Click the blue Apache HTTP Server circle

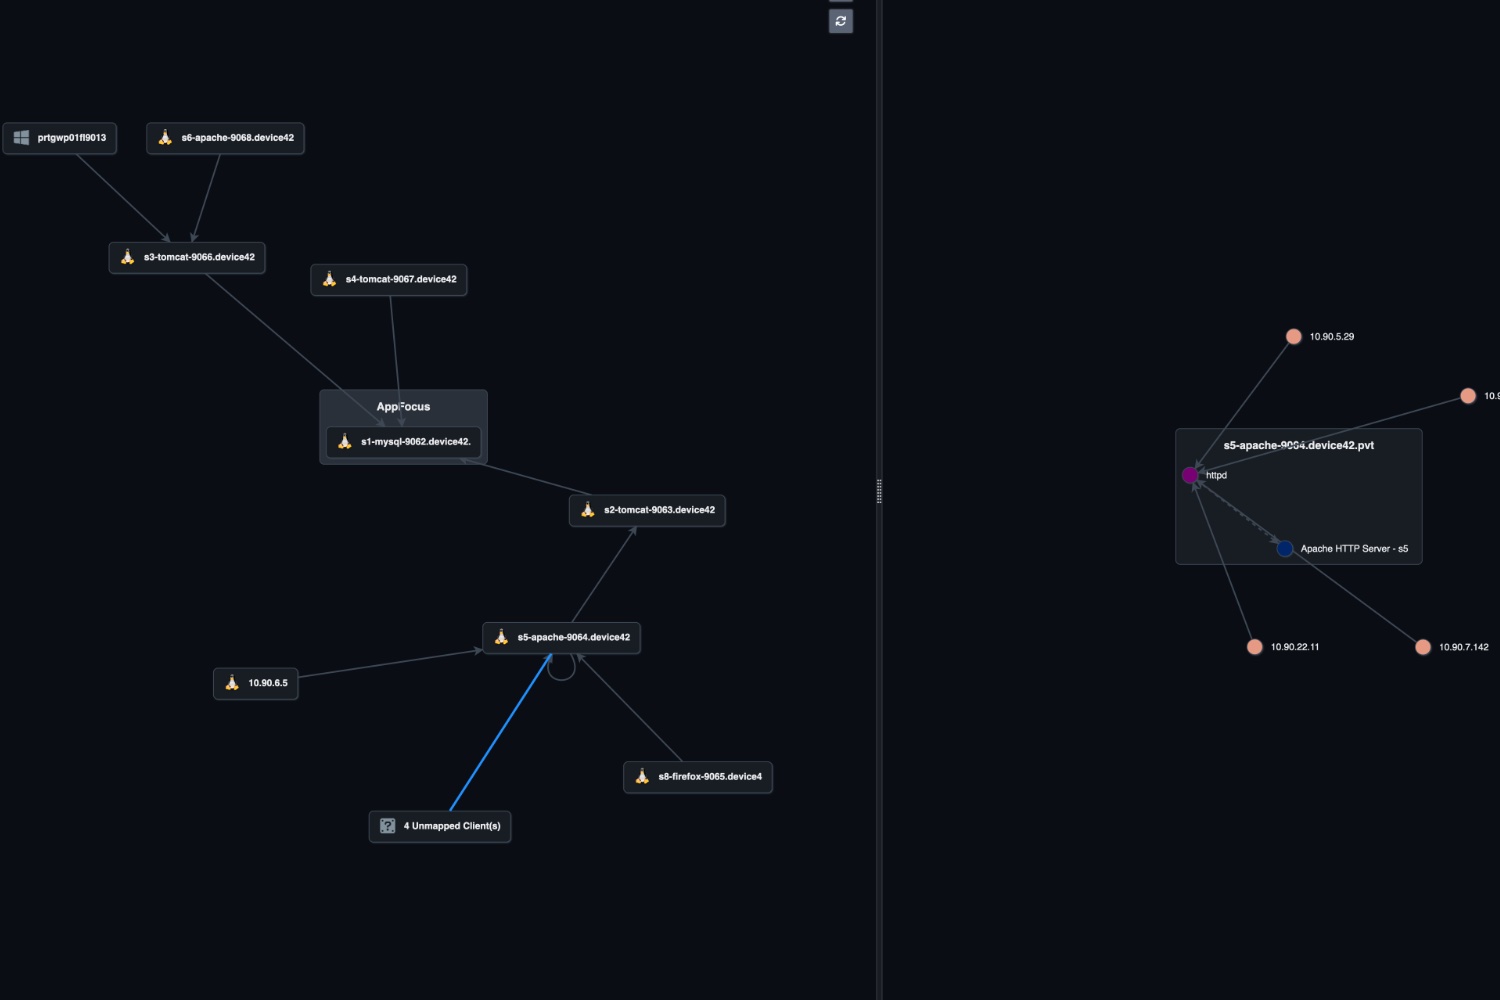tap(1285, 549)
